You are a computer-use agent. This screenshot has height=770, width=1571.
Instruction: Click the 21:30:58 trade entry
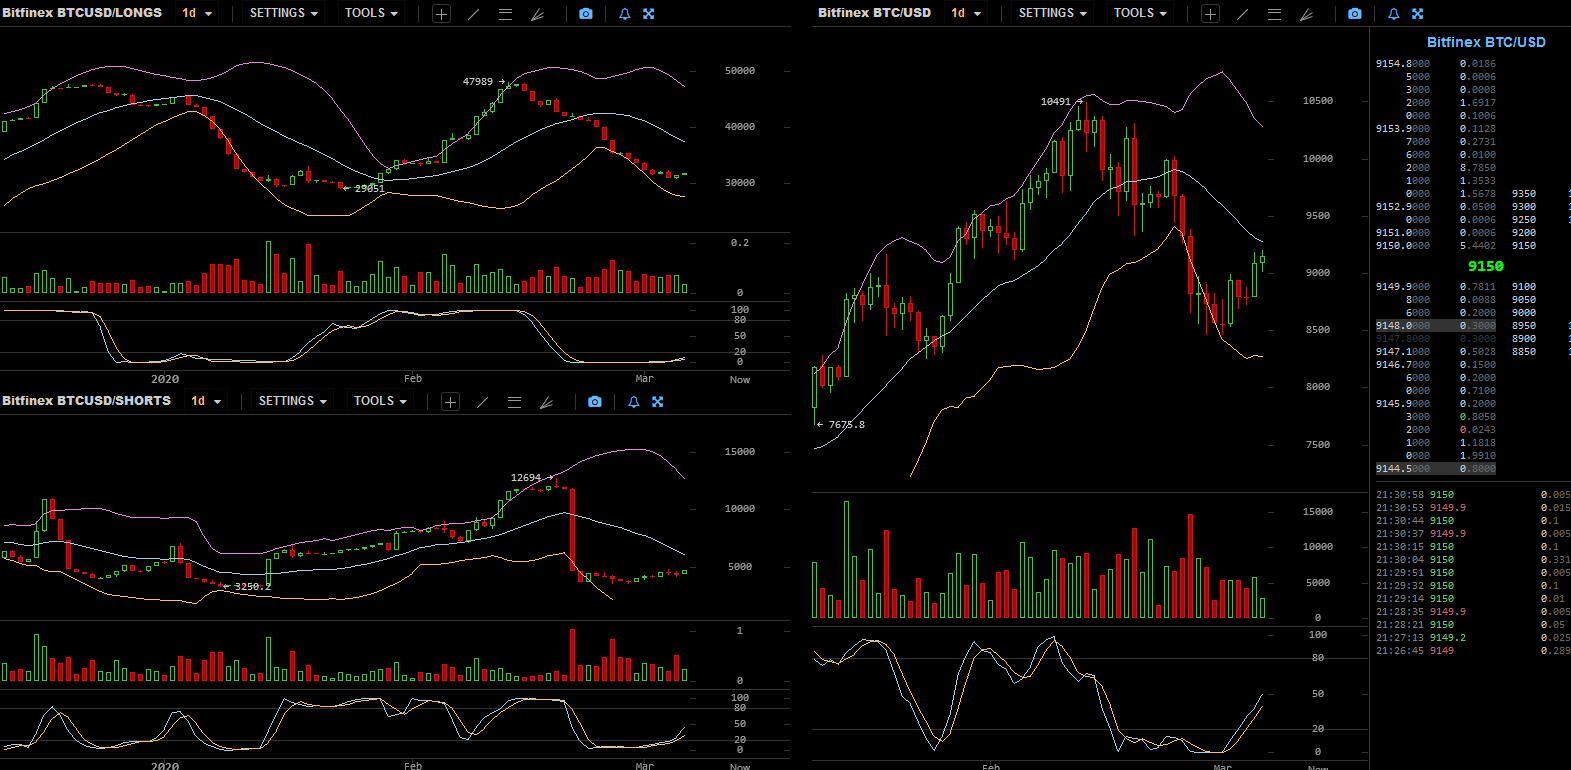point(1472,495)
